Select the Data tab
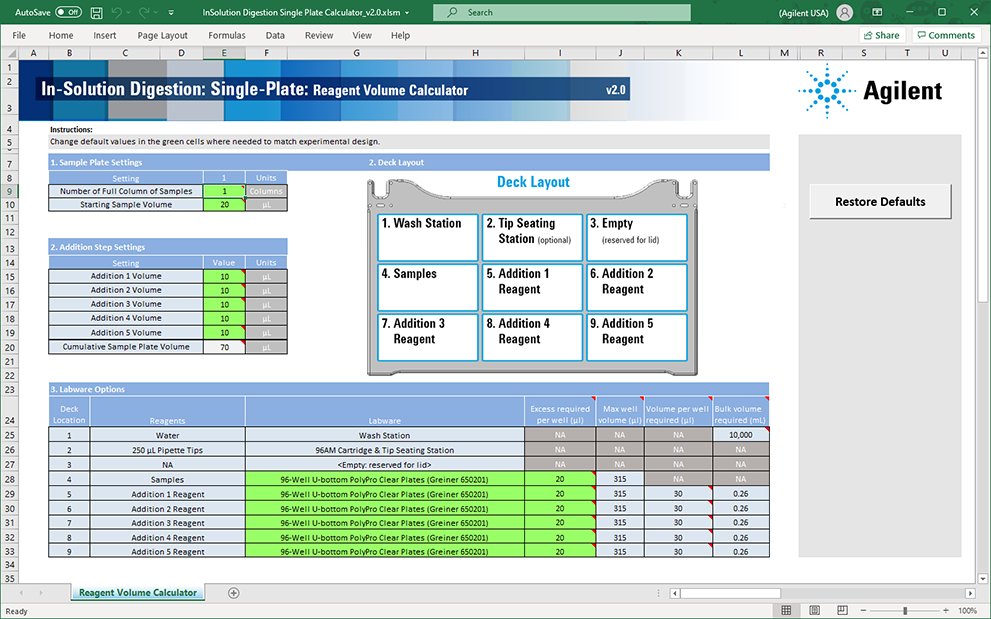The height and width of the screenshot is (619, 991). coord(275,35)
